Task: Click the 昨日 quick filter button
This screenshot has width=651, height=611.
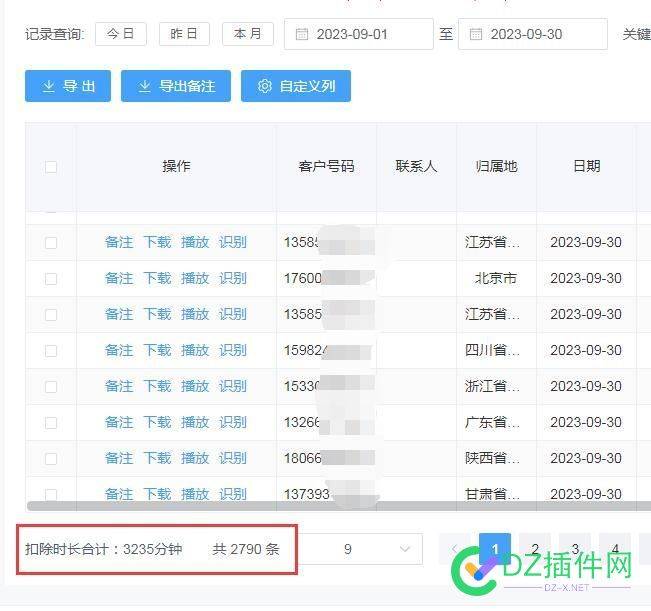Action: (x=184, y=34)
